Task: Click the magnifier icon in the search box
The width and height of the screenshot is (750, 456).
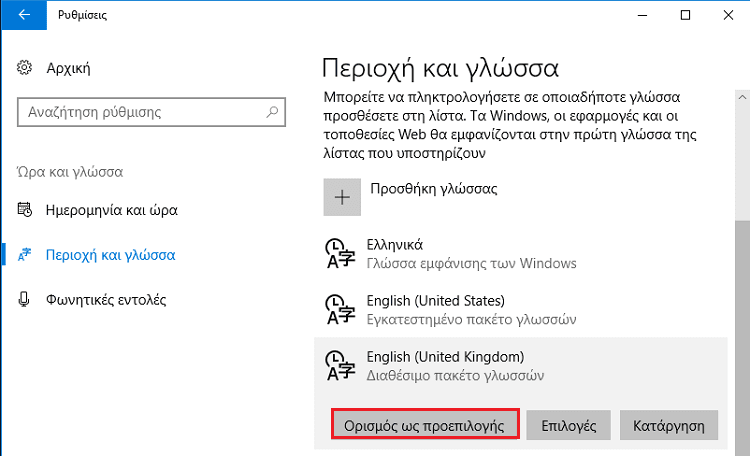Action: (x=272, y=112)
